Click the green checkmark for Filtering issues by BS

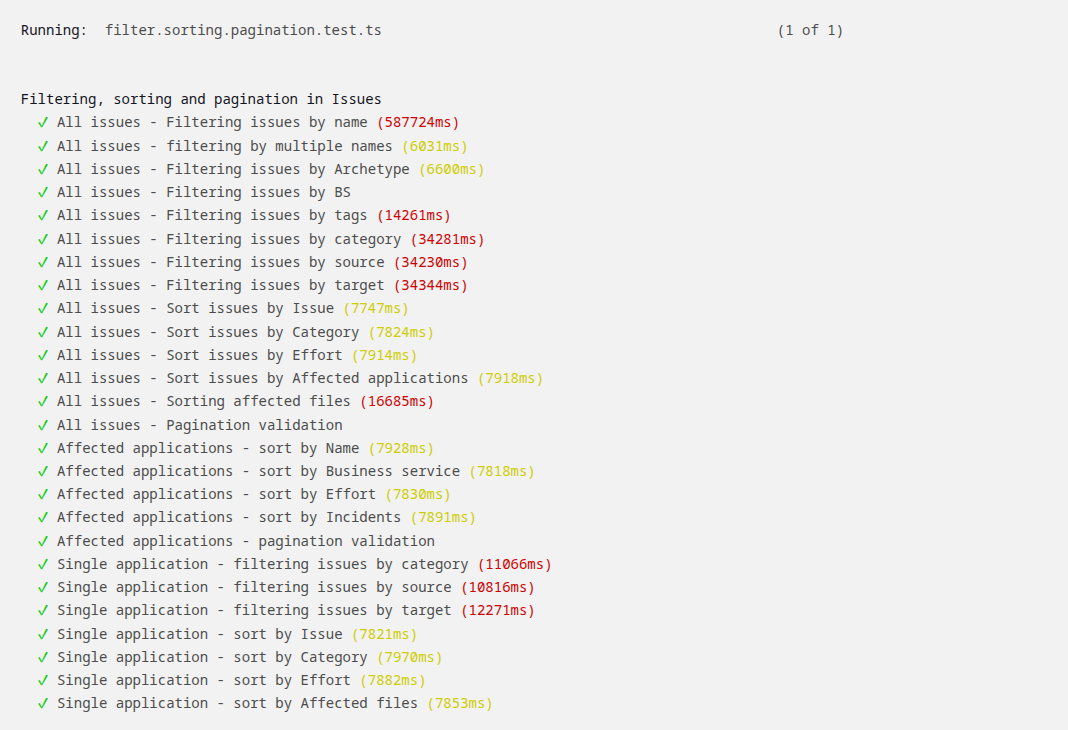click(x=43, y=192)
